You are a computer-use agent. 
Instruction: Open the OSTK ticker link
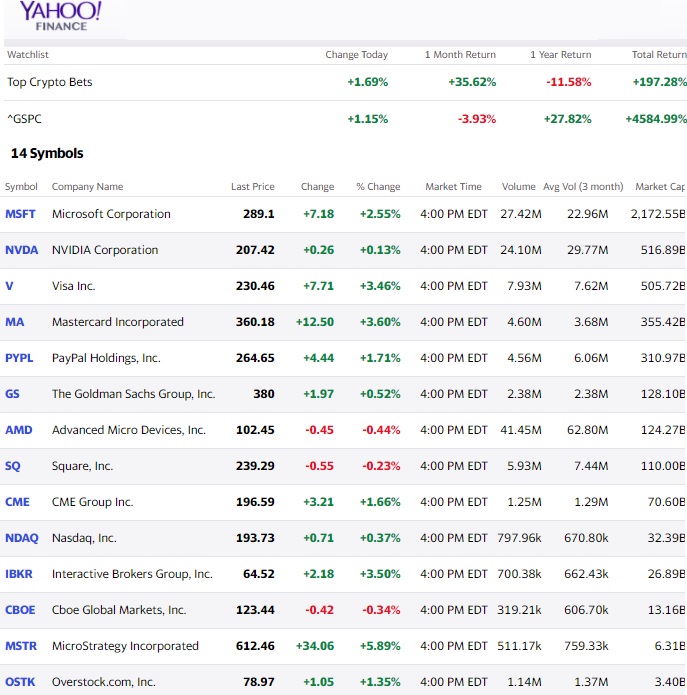tap(20, 682)
